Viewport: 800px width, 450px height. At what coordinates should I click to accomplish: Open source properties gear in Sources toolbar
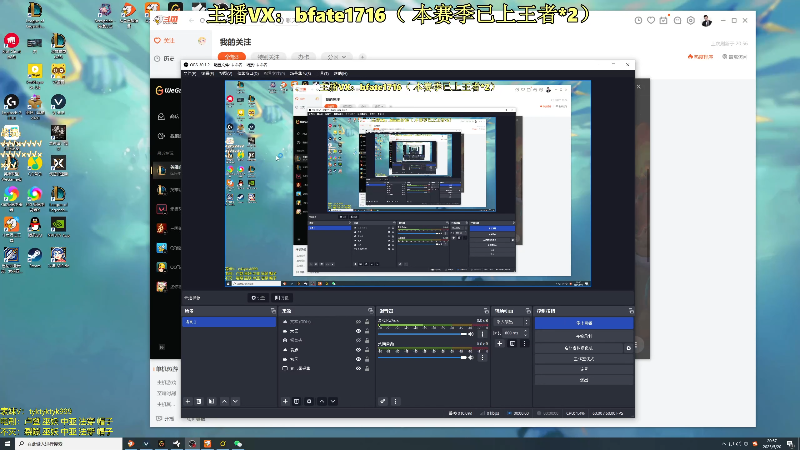309,402
